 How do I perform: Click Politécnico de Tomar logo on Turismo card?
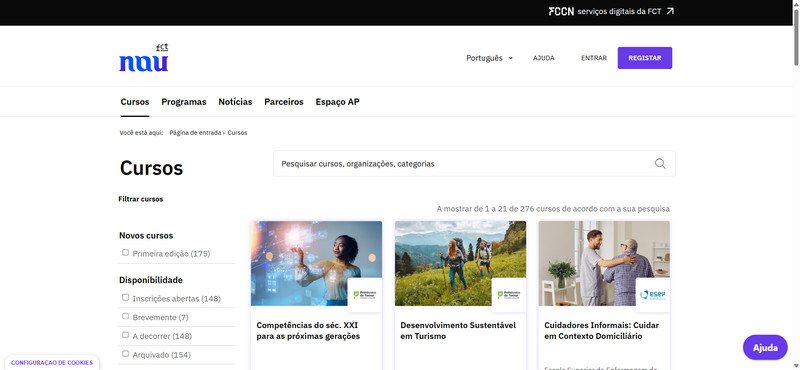509,294
